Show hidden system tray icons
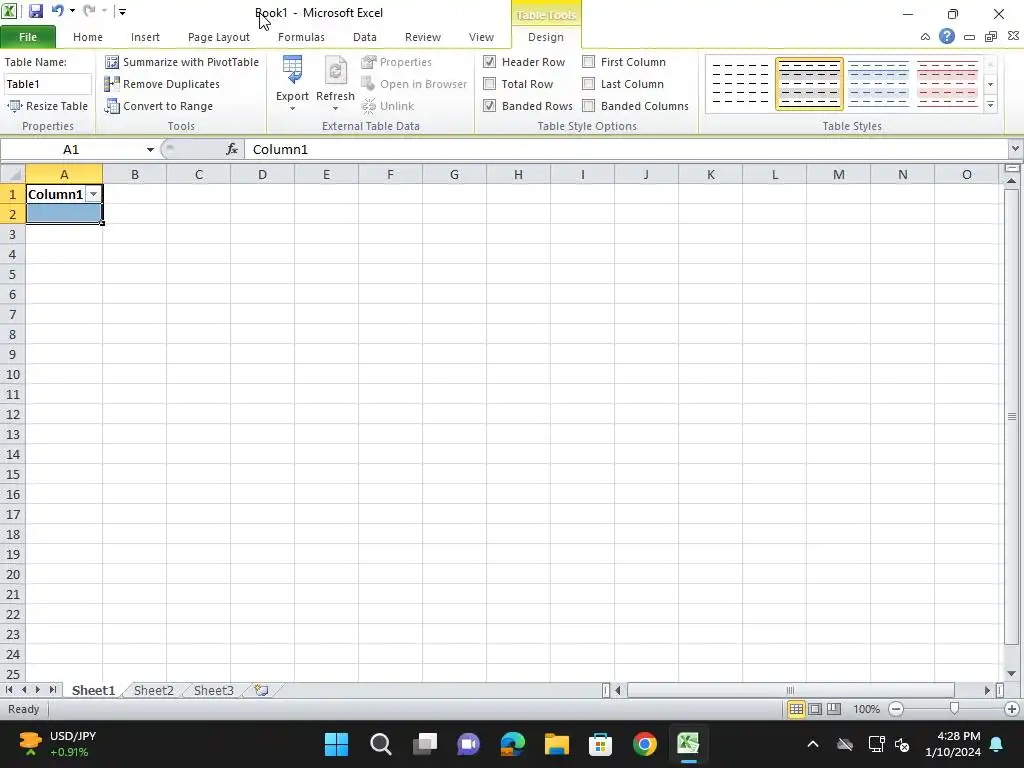Screen dimensions: 1024x768 pyautogui.click(x=813, y=744)
